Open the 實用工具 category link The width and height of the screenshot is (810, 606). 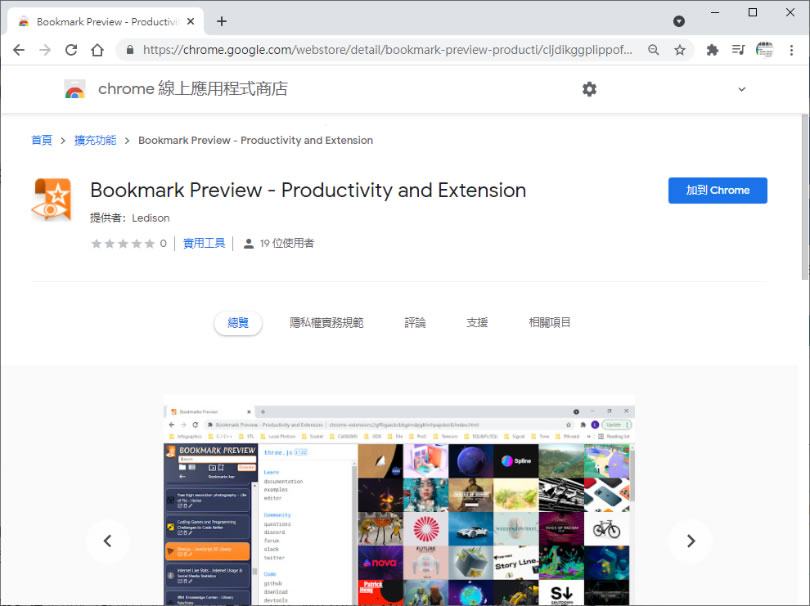coord(204,243)
